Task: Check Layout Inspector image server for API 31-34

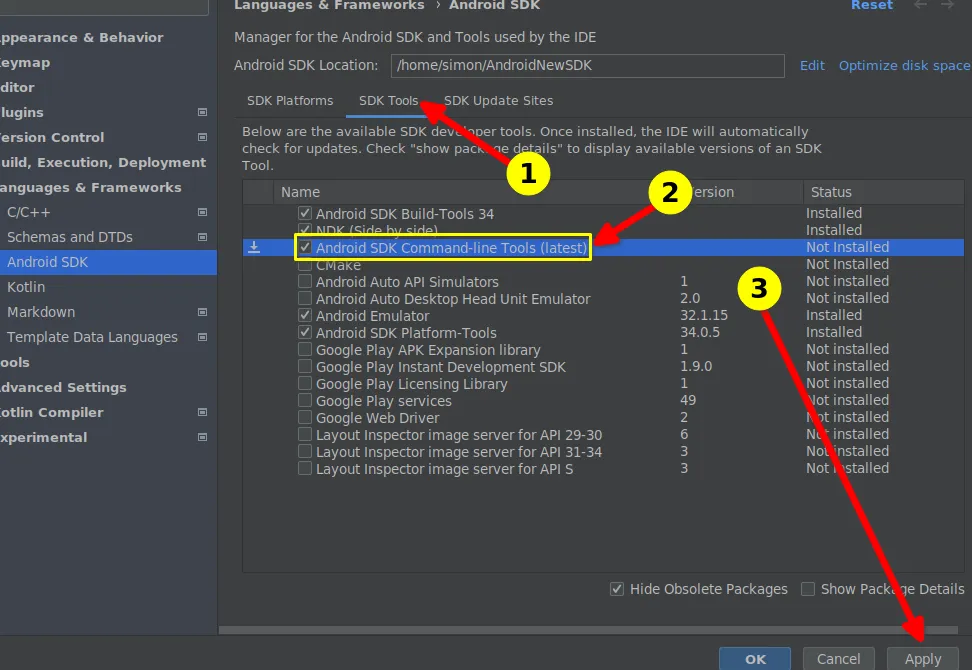Action: (x=304, y=451)
